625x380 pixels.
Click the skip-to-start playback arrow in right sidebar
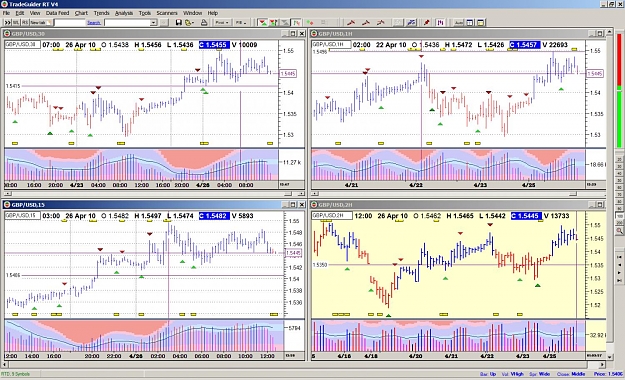(x=619, y=257)
